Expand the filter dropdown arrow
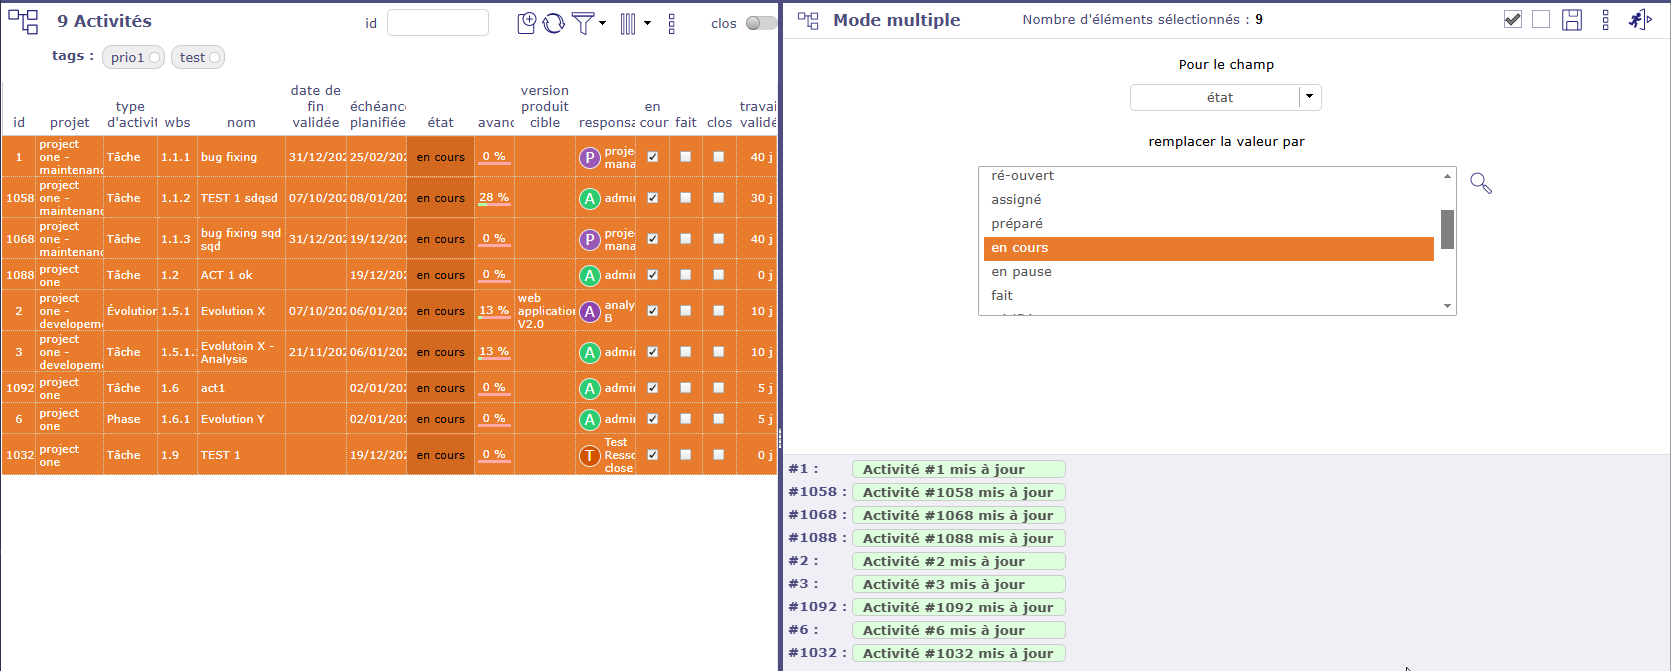Viewport: 1671px width, 671px height. [602, 23]
